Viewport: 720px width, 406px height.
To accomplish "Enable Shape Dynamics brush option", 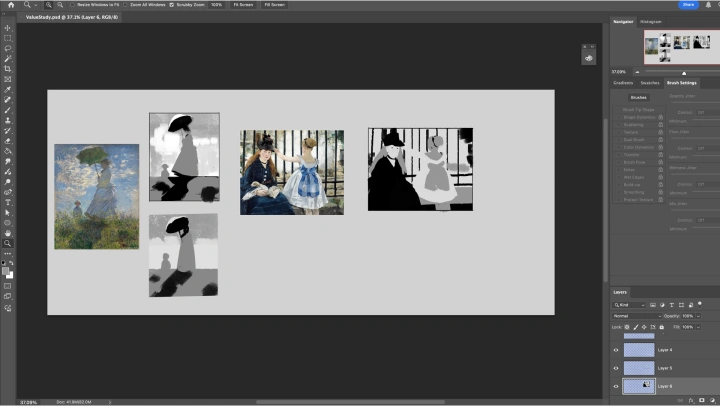I will pos(618,117).
